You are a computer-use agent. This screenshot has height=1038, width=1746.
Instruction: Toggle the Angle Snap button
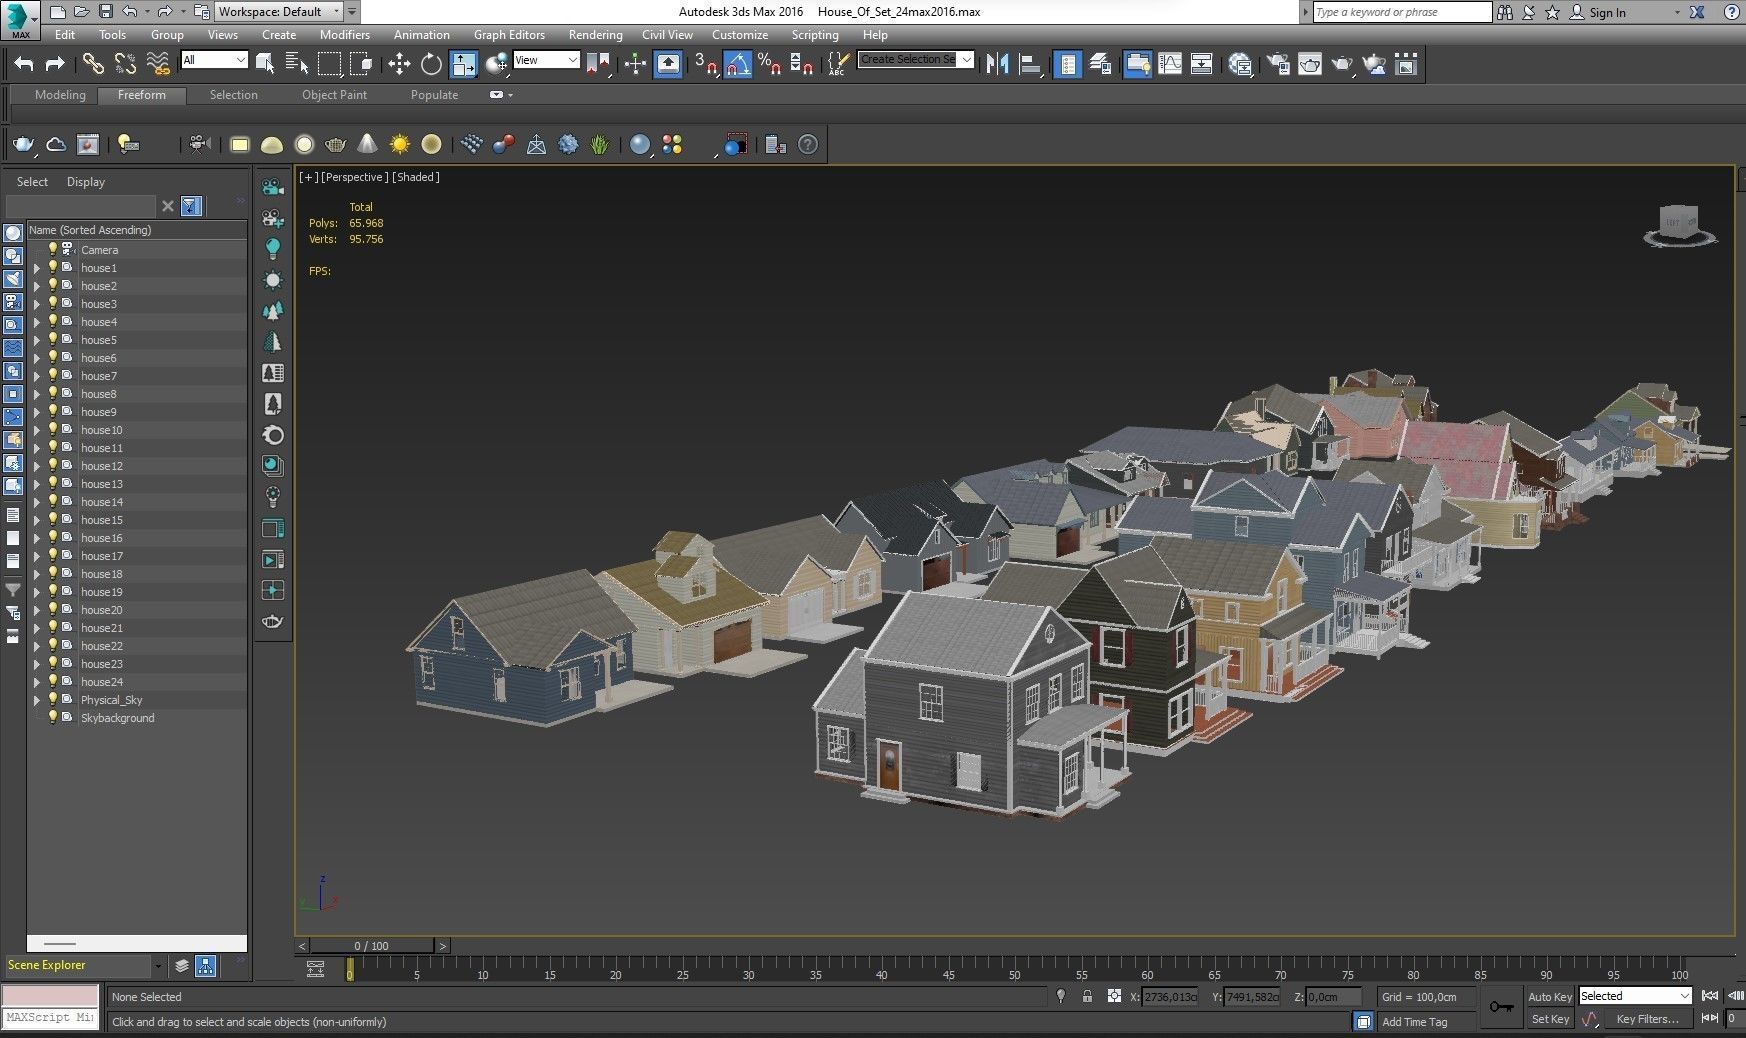coord(738,64)
